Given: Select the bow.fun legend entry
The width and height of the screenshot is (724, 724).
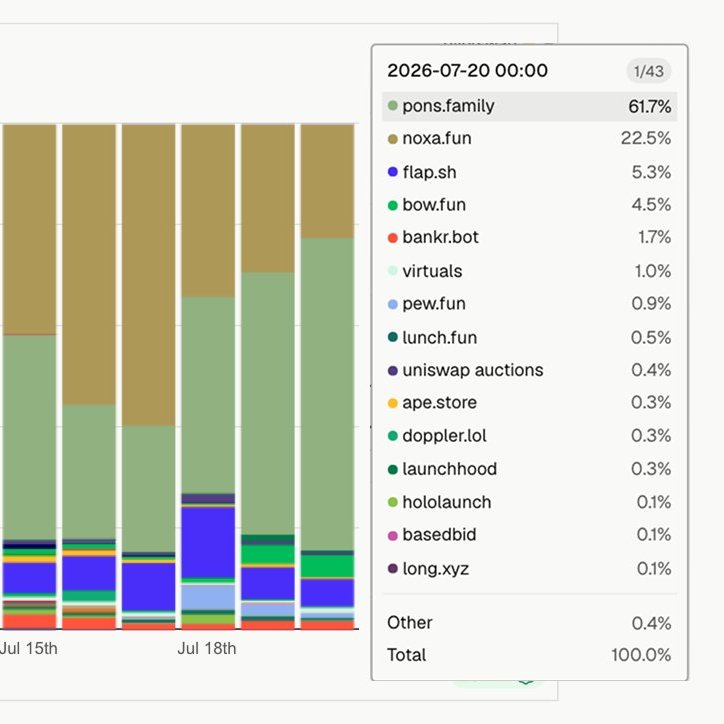Looking at the screenshot, I should [529, 205].
